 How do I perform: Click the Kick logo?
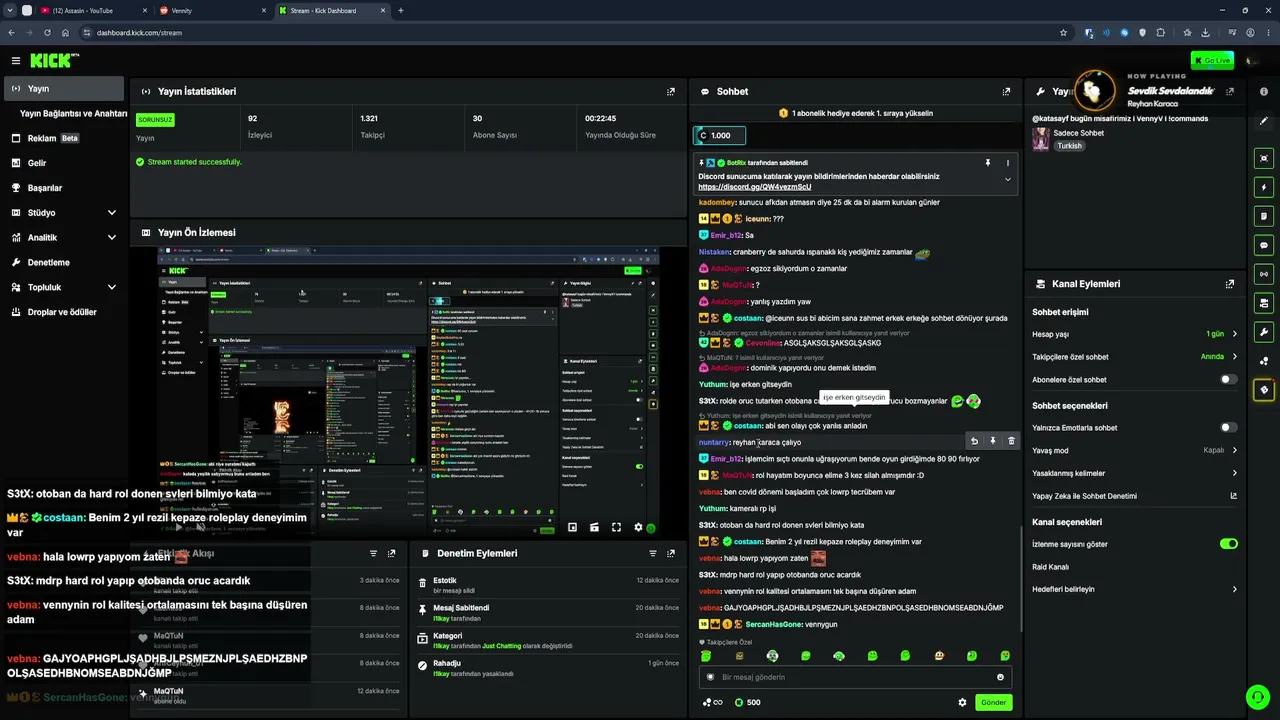coord(53,61)
